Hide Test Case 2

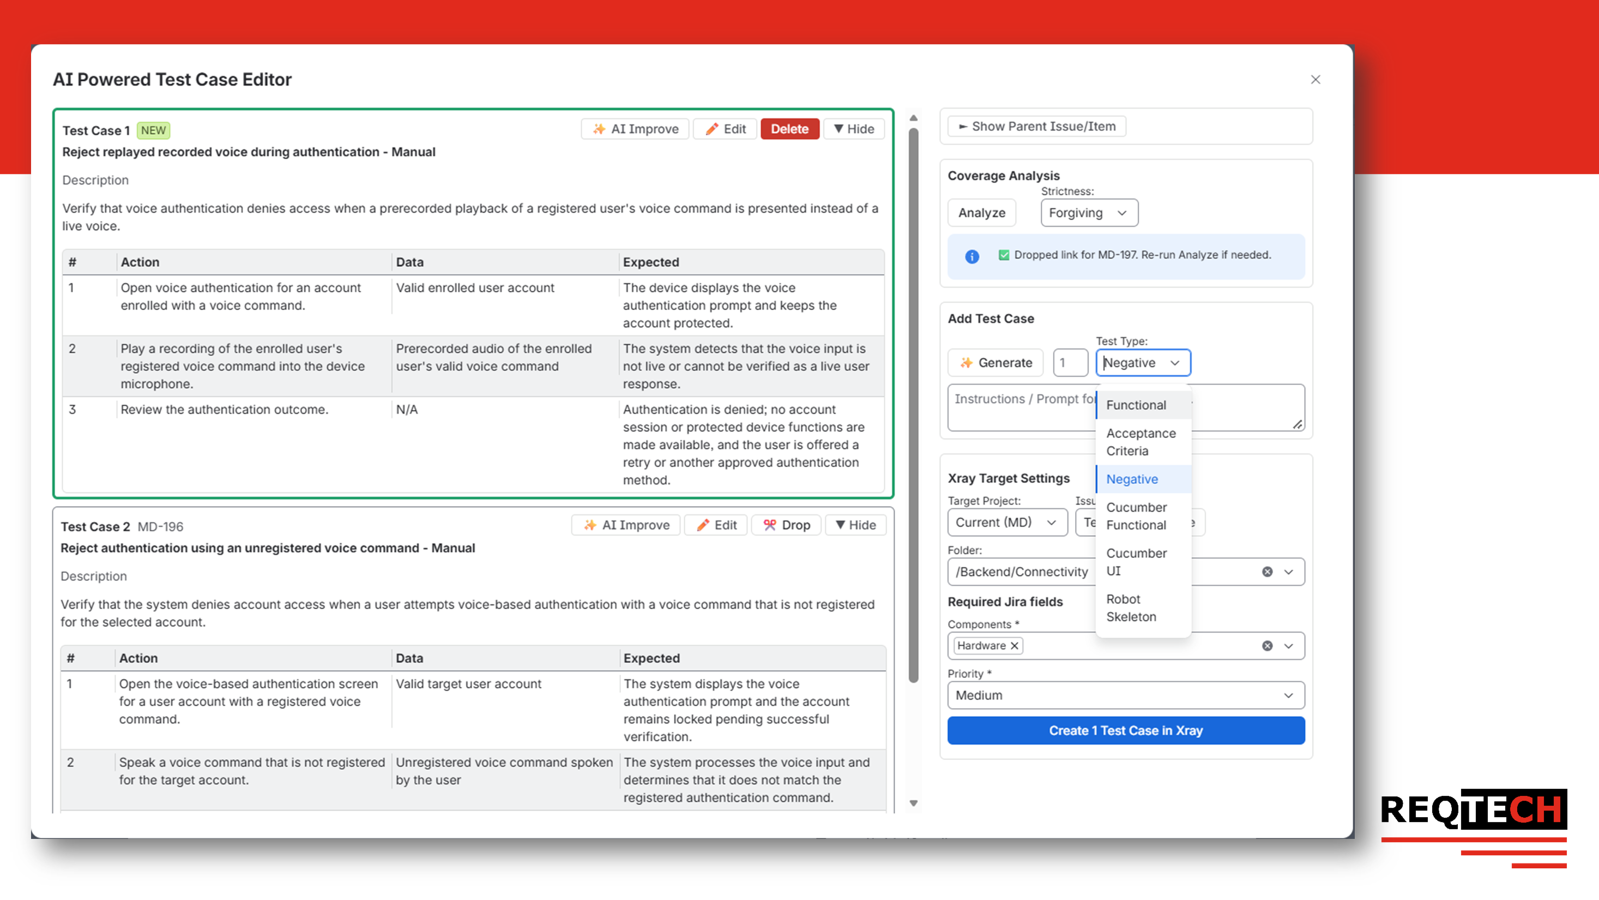[856, 525]
